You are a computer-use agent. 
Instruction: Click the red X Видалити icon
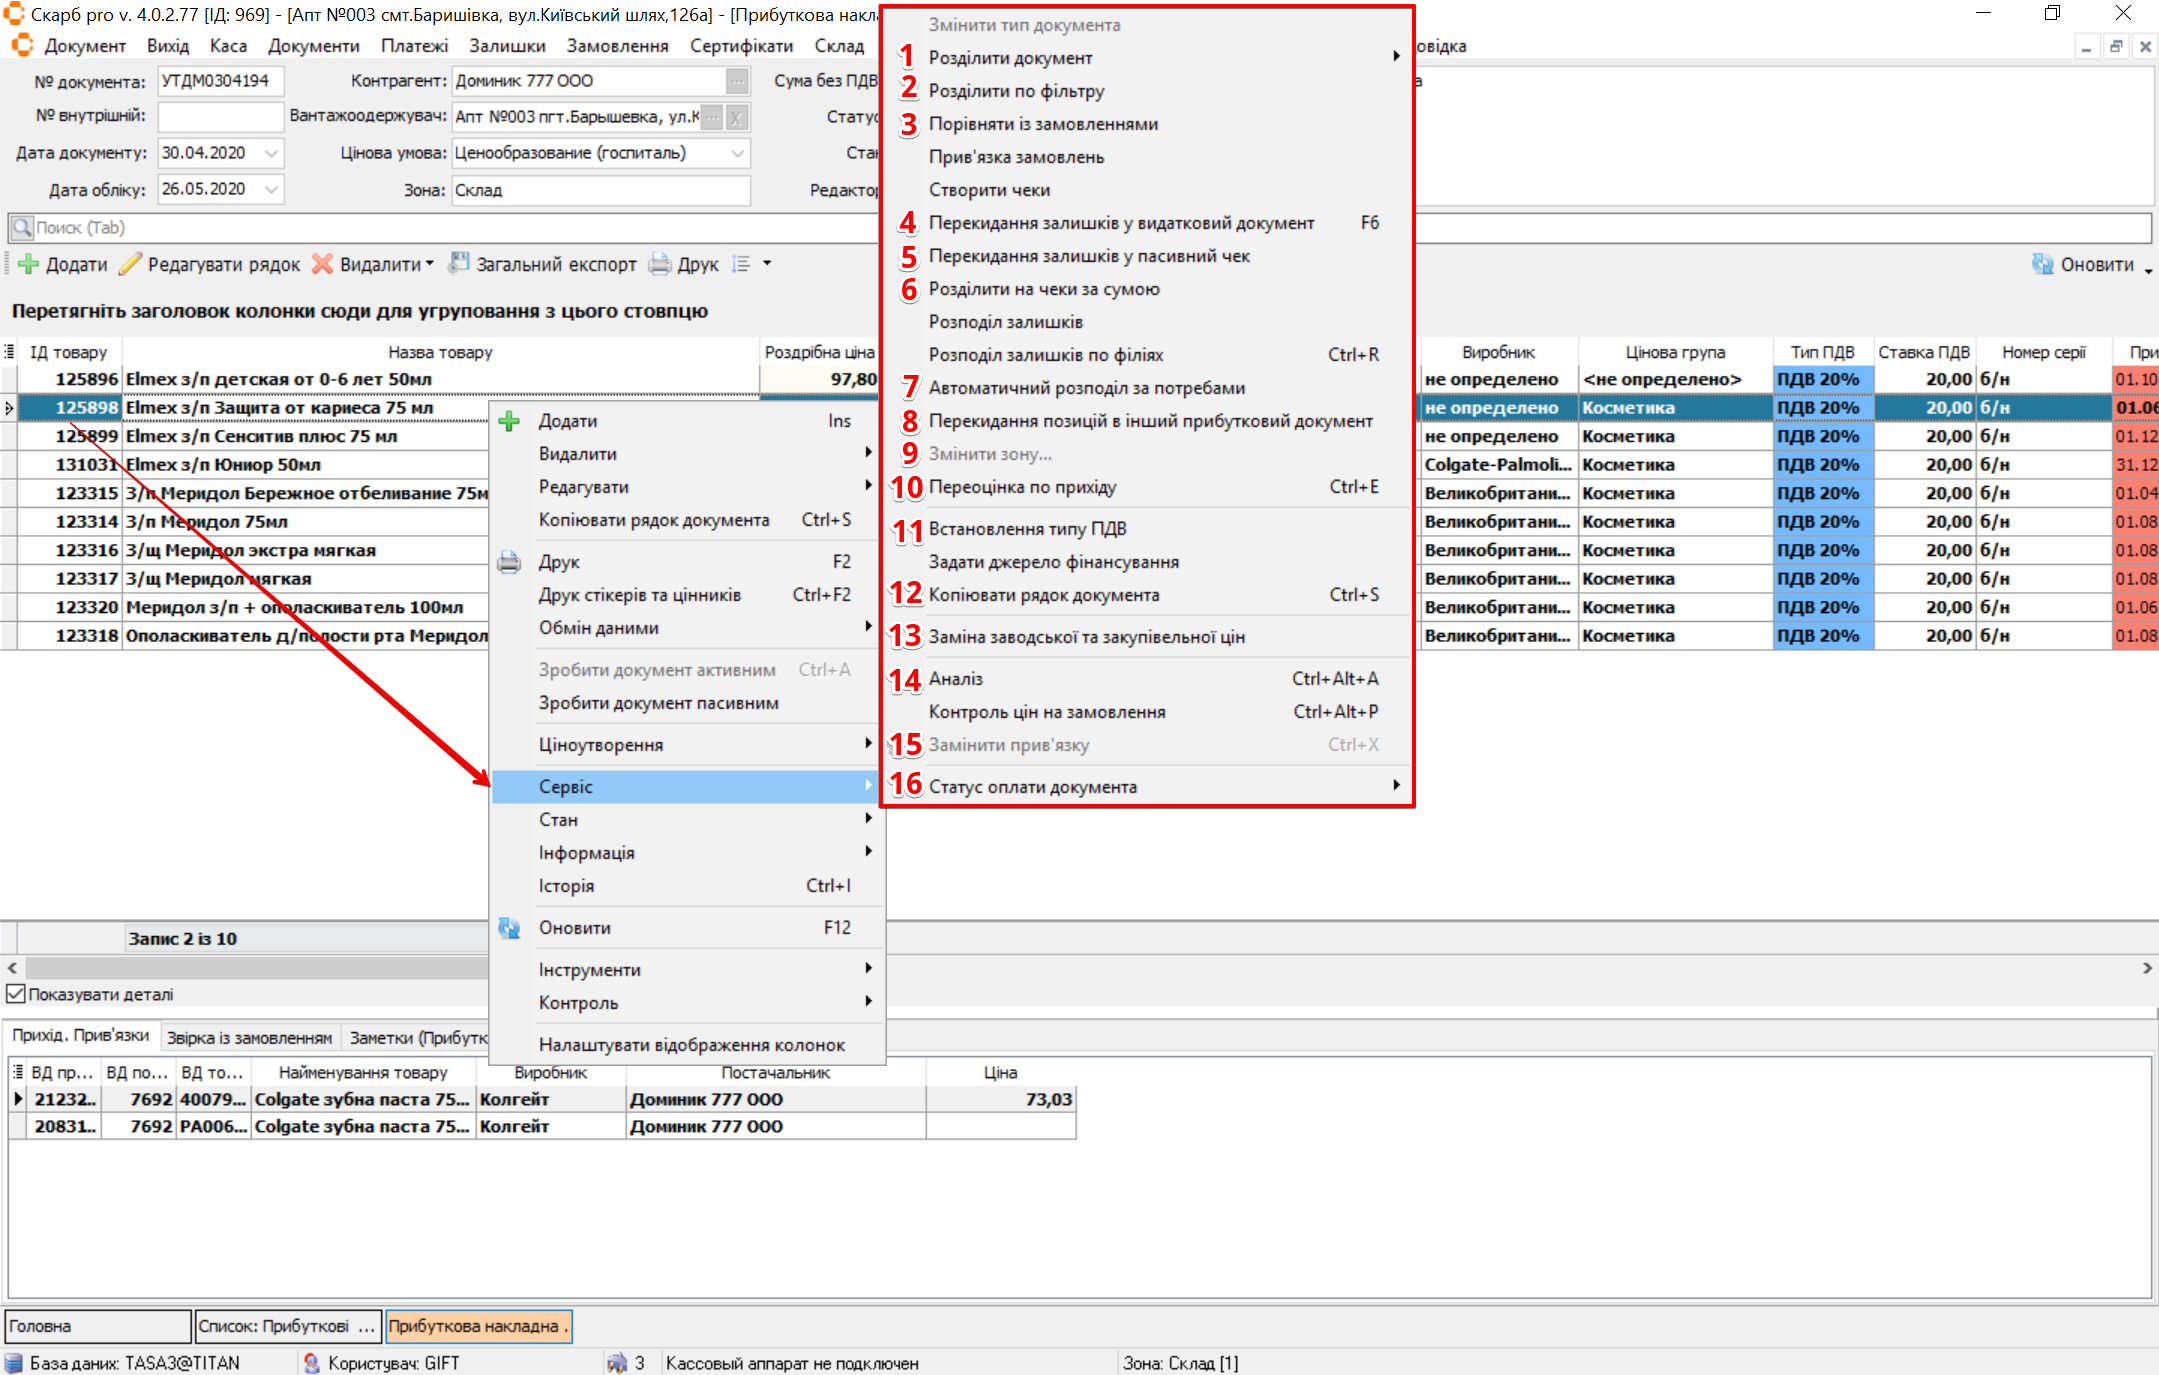point(322,264)
